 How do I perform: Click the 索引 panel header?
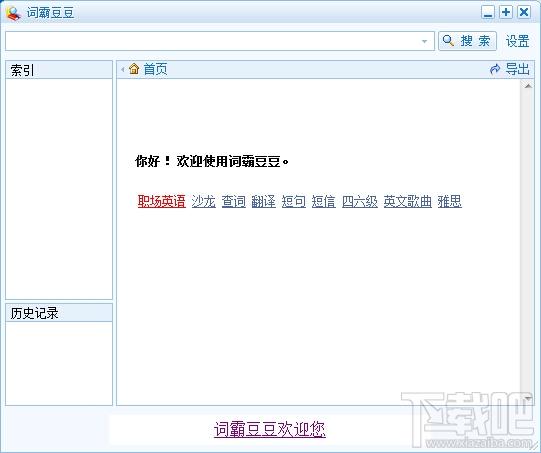(59, 70)
